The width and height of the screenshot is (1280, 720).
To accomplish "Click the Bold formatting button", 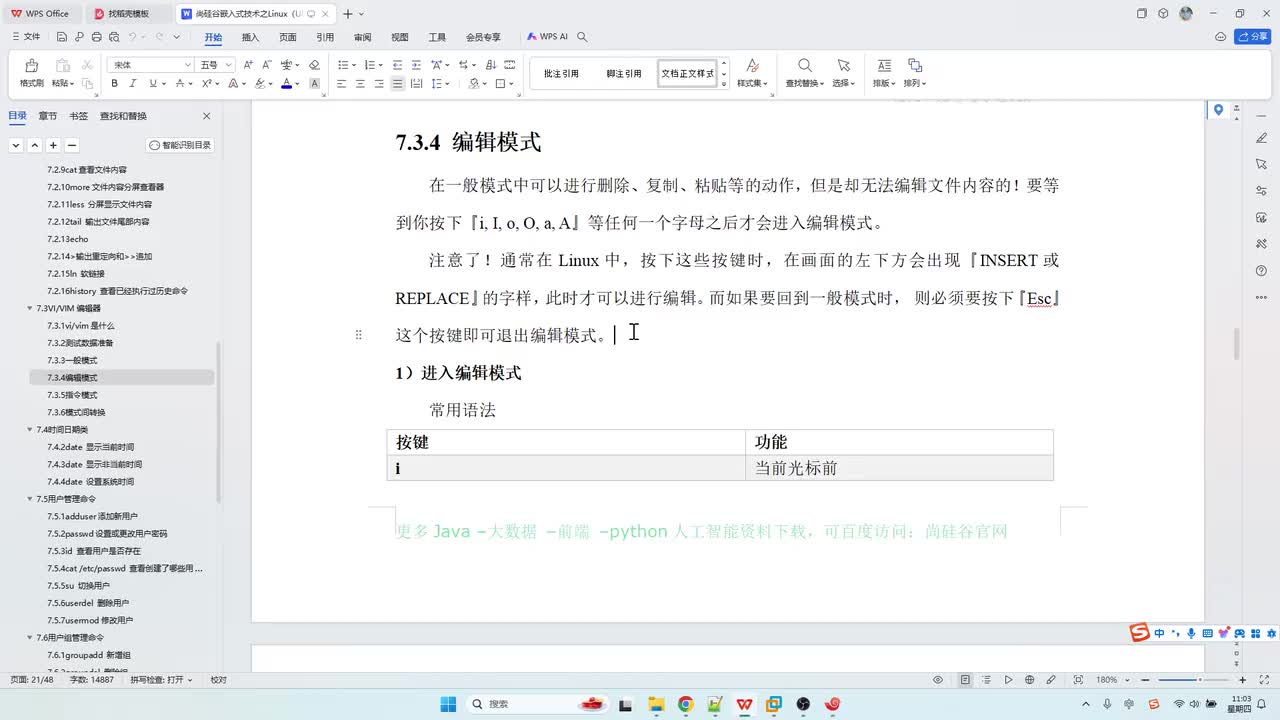I will [x=115, y=84].
